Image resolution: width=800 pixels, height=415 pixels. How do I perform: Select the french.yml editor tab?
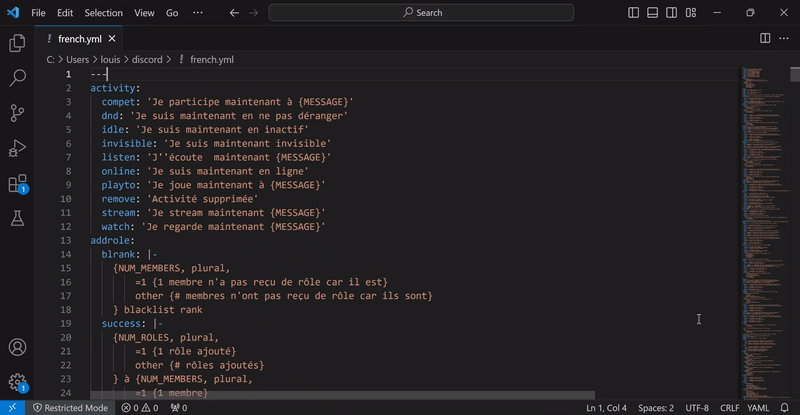(79, 39)
